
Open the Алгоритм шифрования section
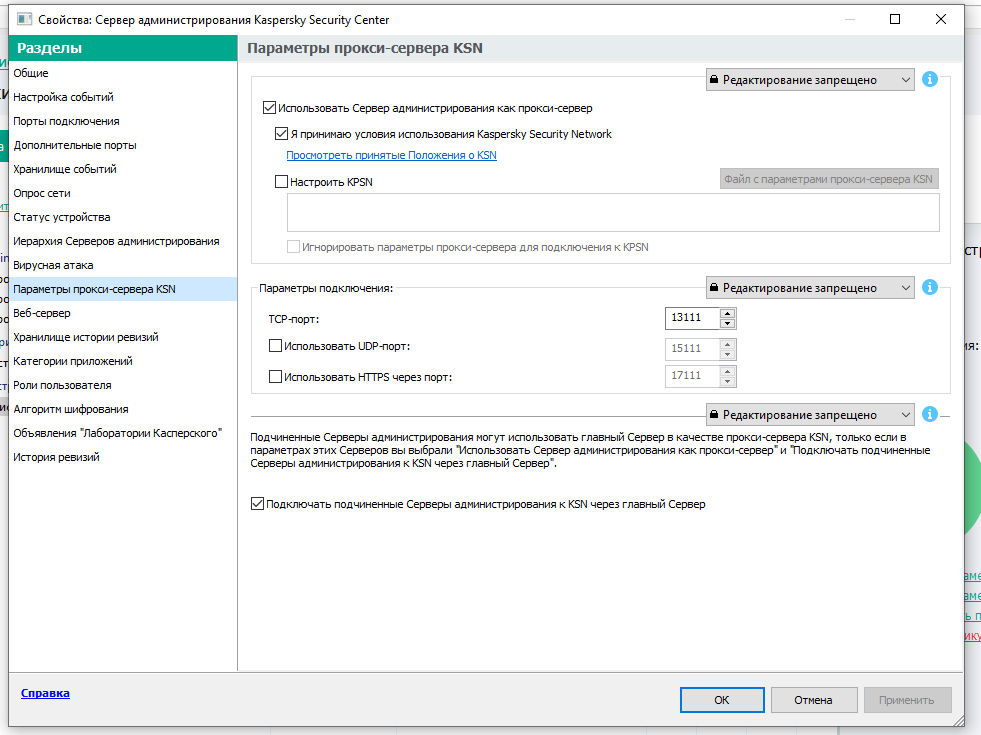tap(123, 409)
